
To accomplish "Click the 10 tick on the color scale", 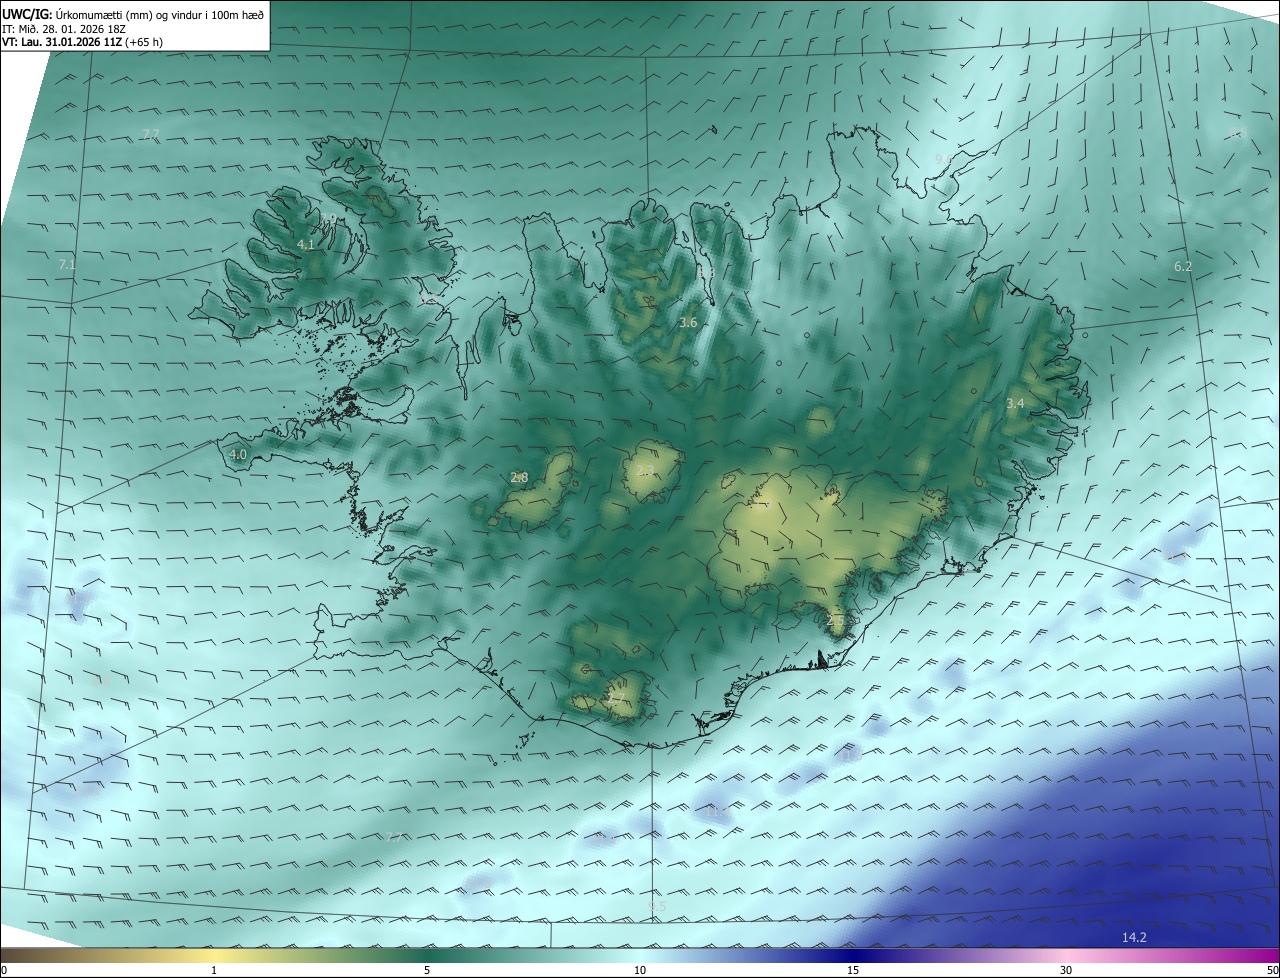I will (x=640, y=970).
